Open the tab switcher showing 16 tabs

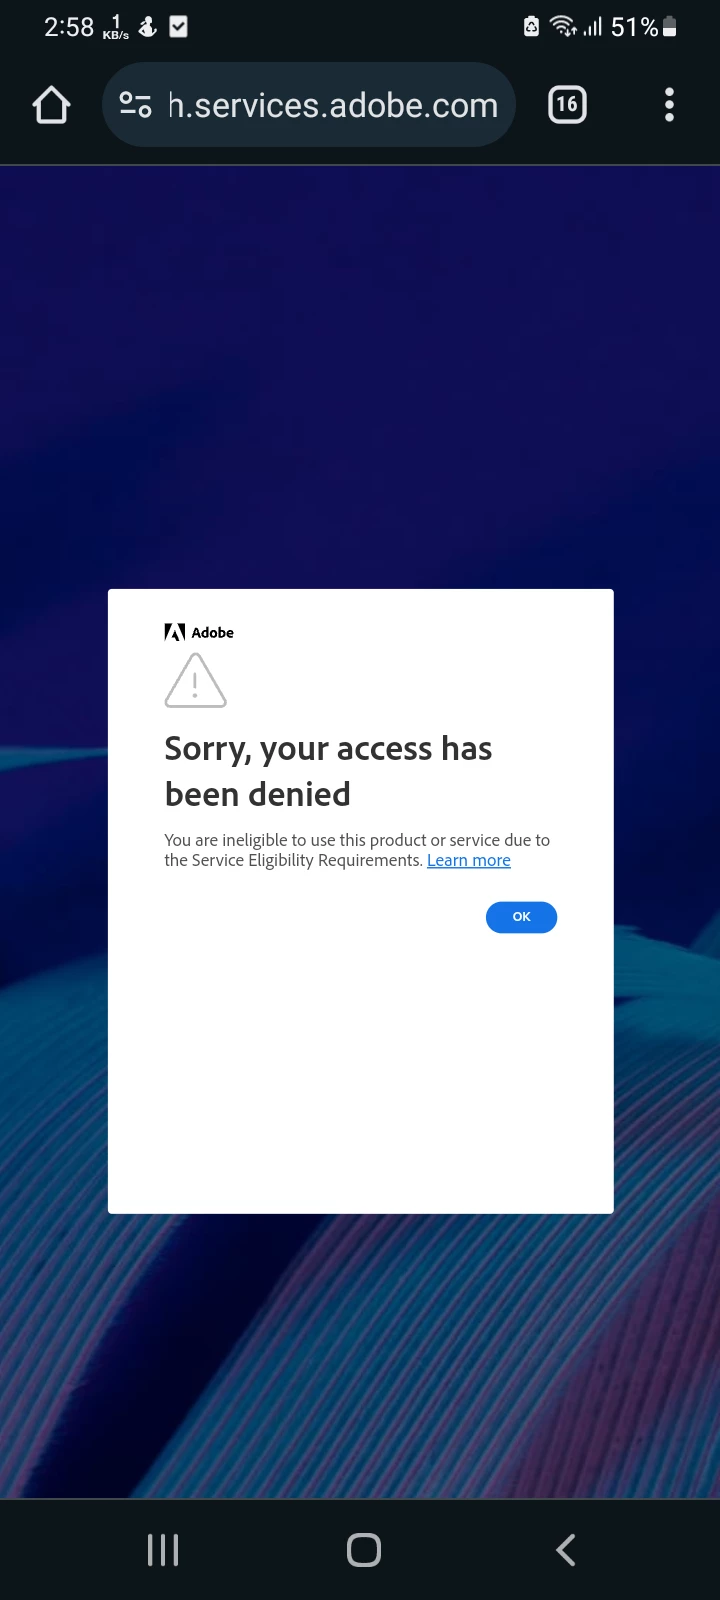567,104
